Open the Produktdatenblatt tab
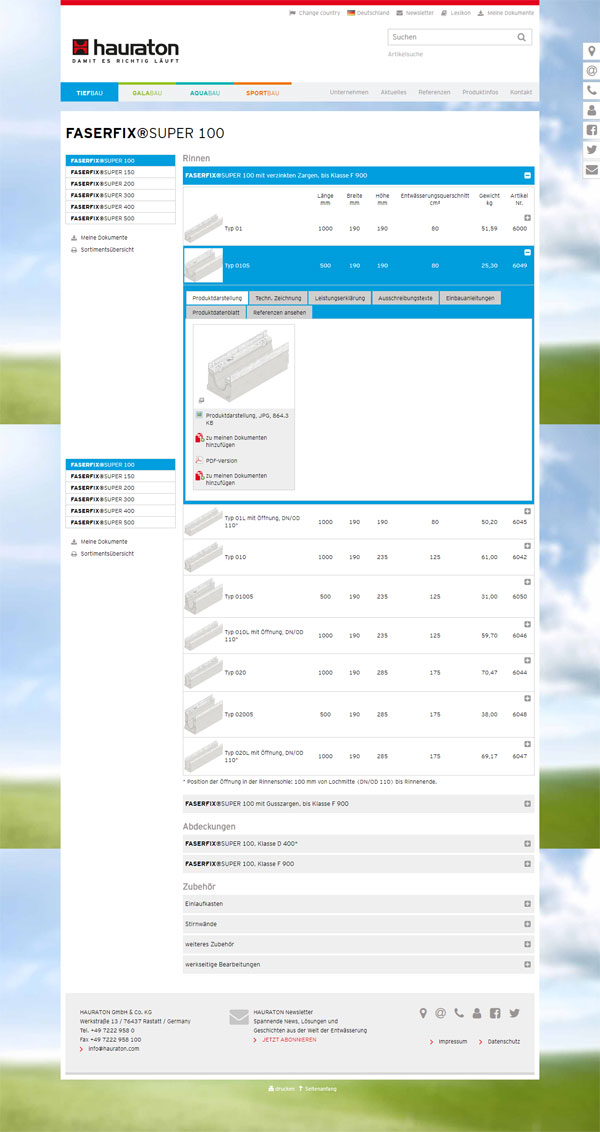The height and width of the screenshot is (1132, 600). pos(216,313)
